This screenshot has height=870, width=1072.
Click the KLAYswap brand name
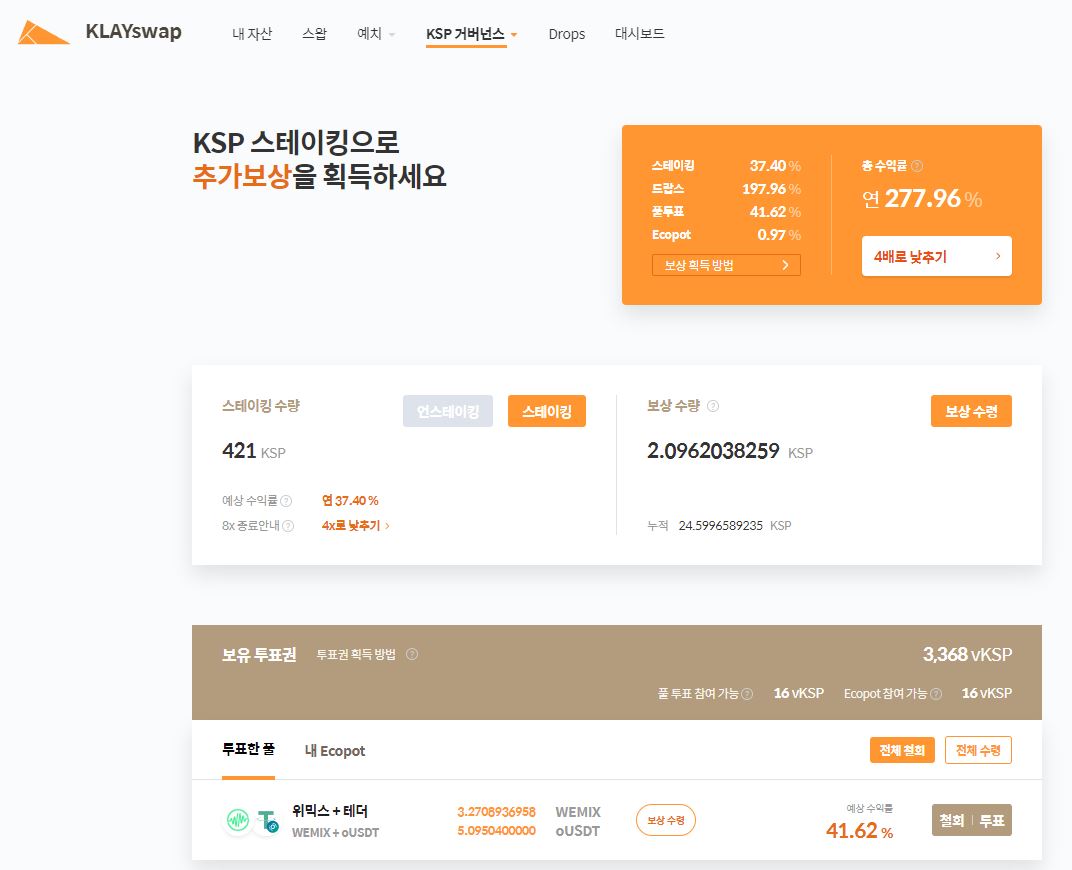[x=133, y=32]
